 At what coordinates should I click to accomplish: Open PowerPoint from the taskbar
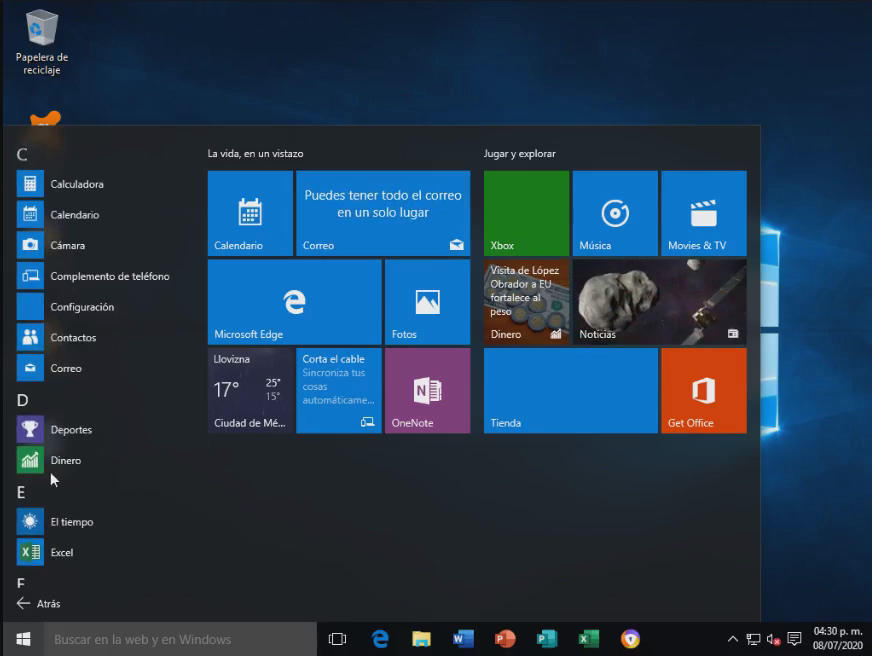tap(505, 639)
